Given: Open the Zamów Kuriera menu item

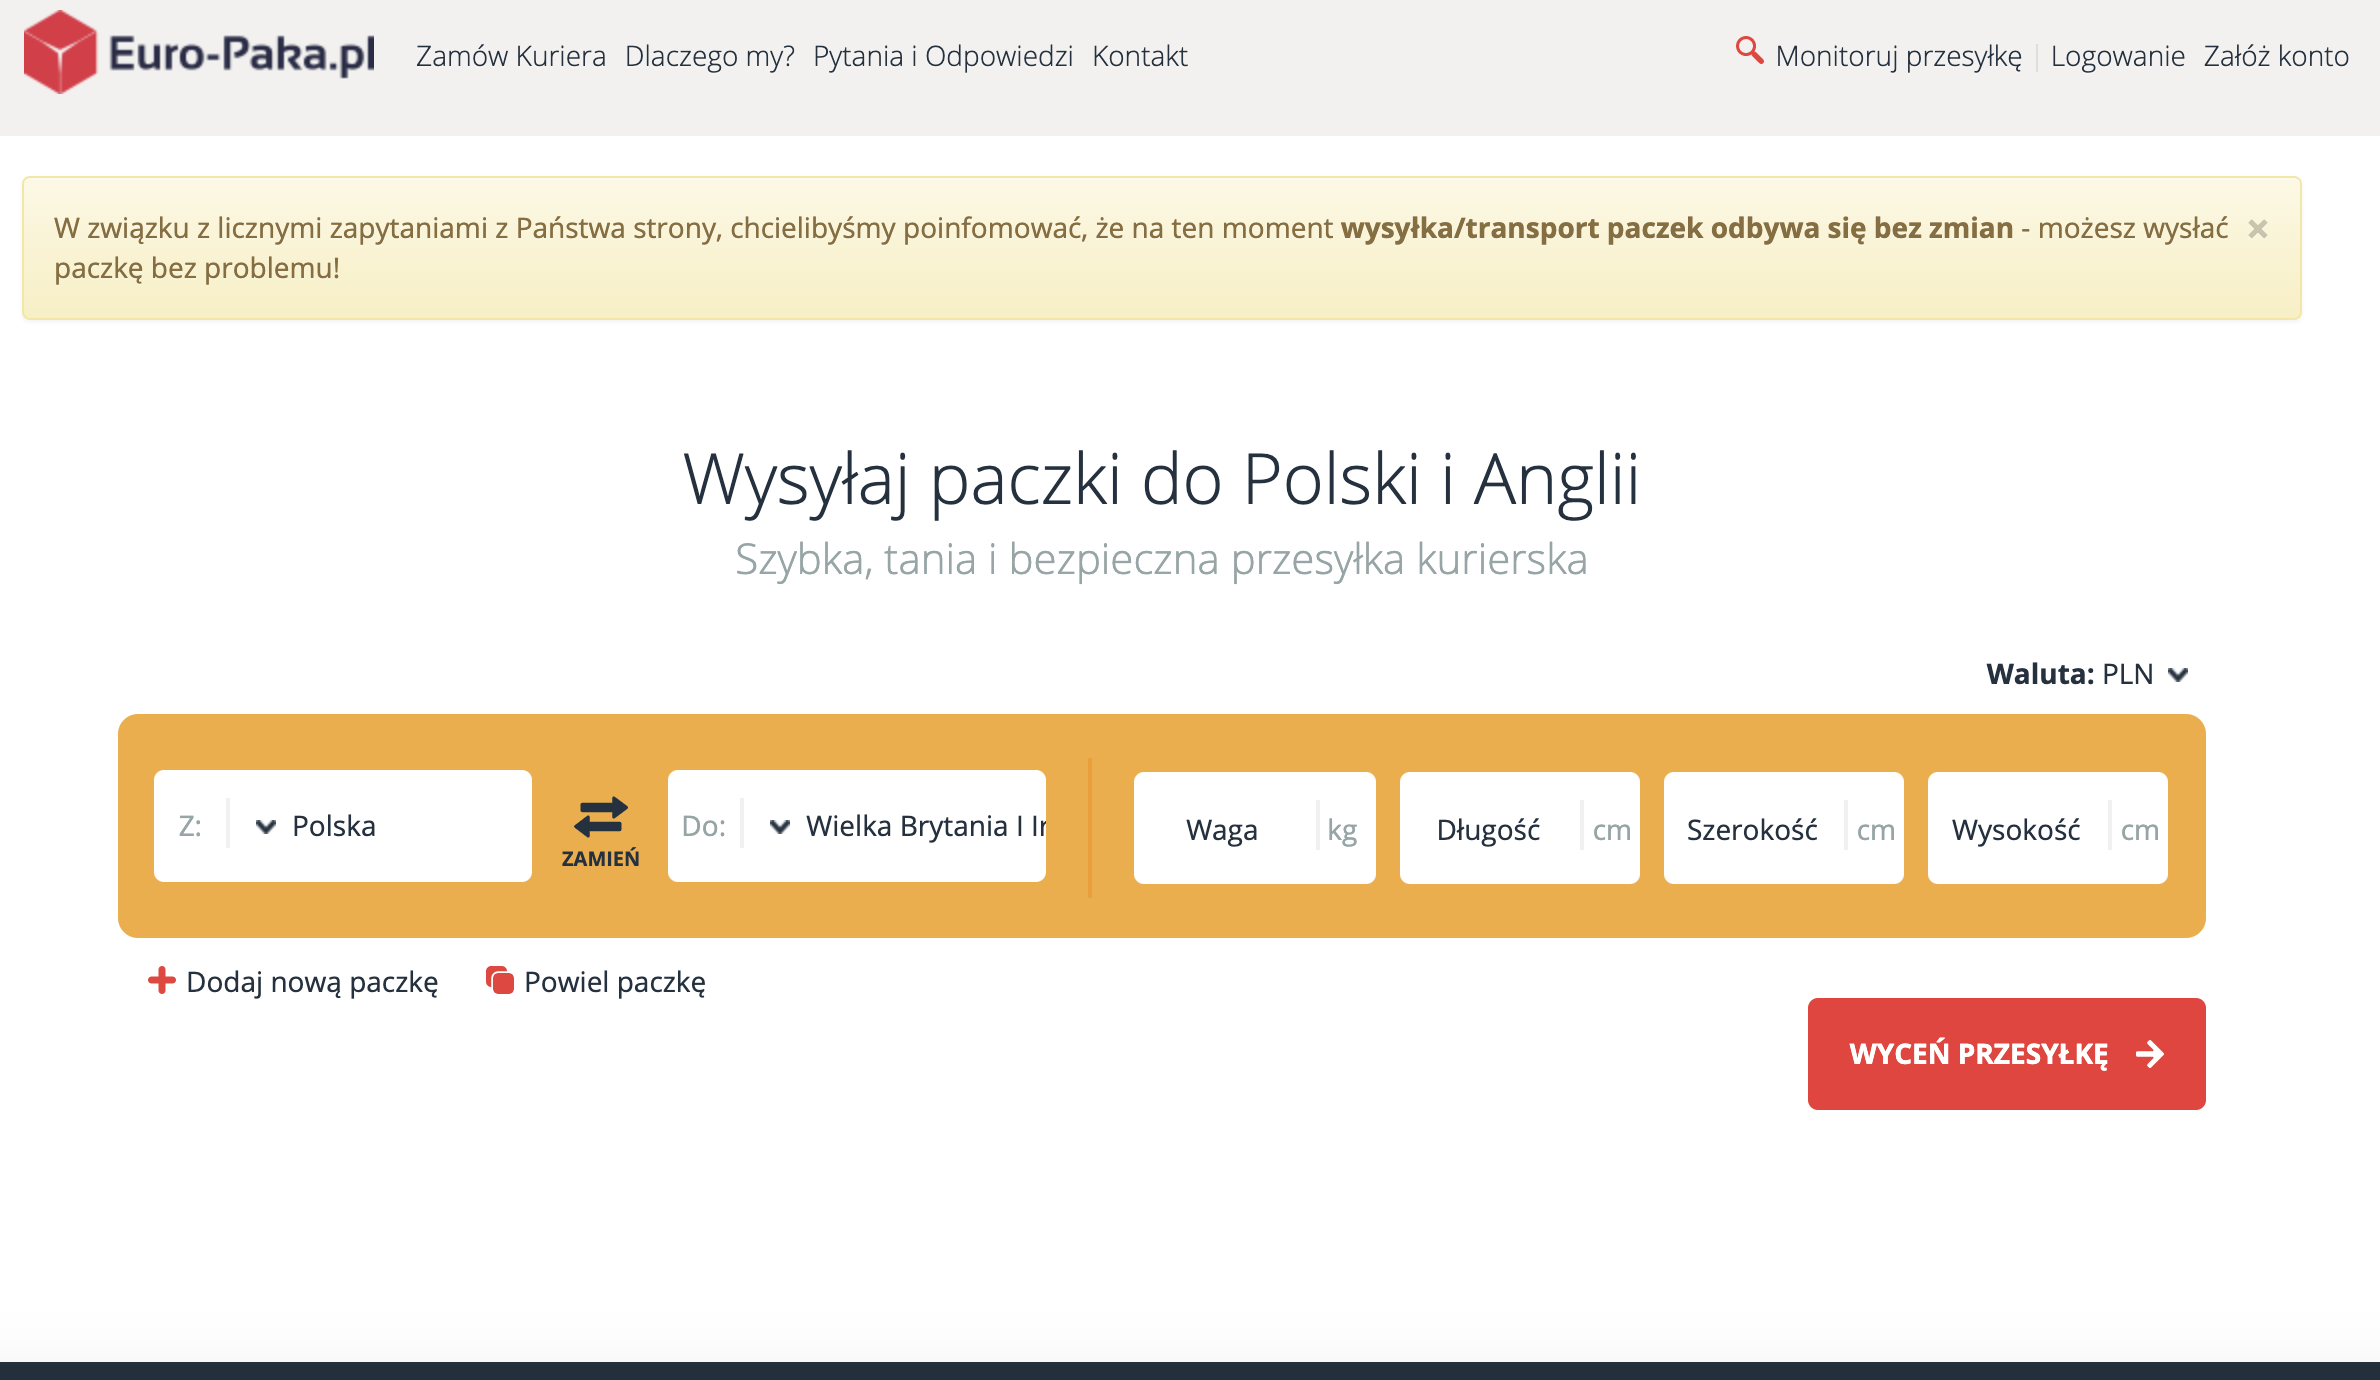Looking at the screenshot, I should 510,56.
